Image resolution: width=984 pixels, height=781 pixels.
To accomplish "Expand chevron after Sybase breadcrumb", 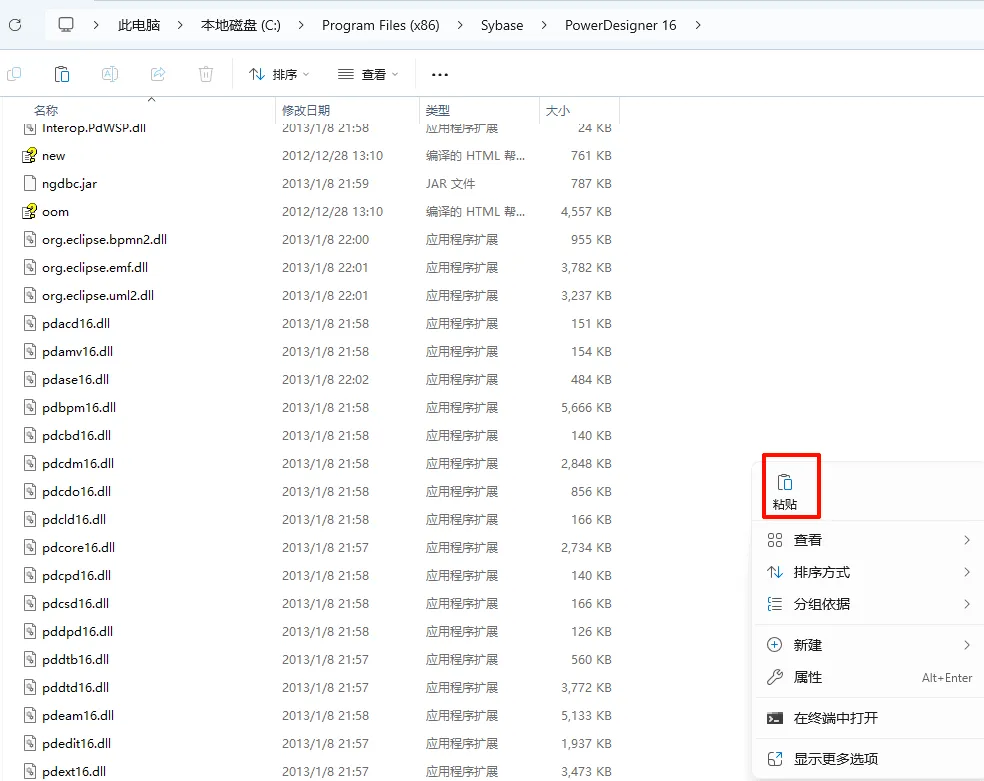I will tap(543, 25).
